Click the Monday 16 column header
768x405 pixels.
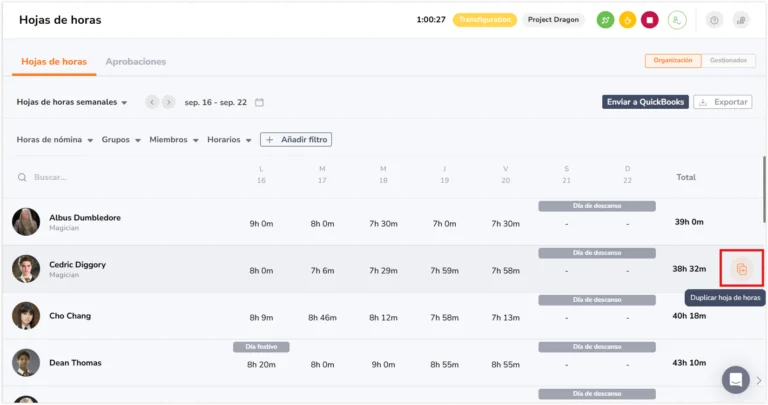(261, 174)
